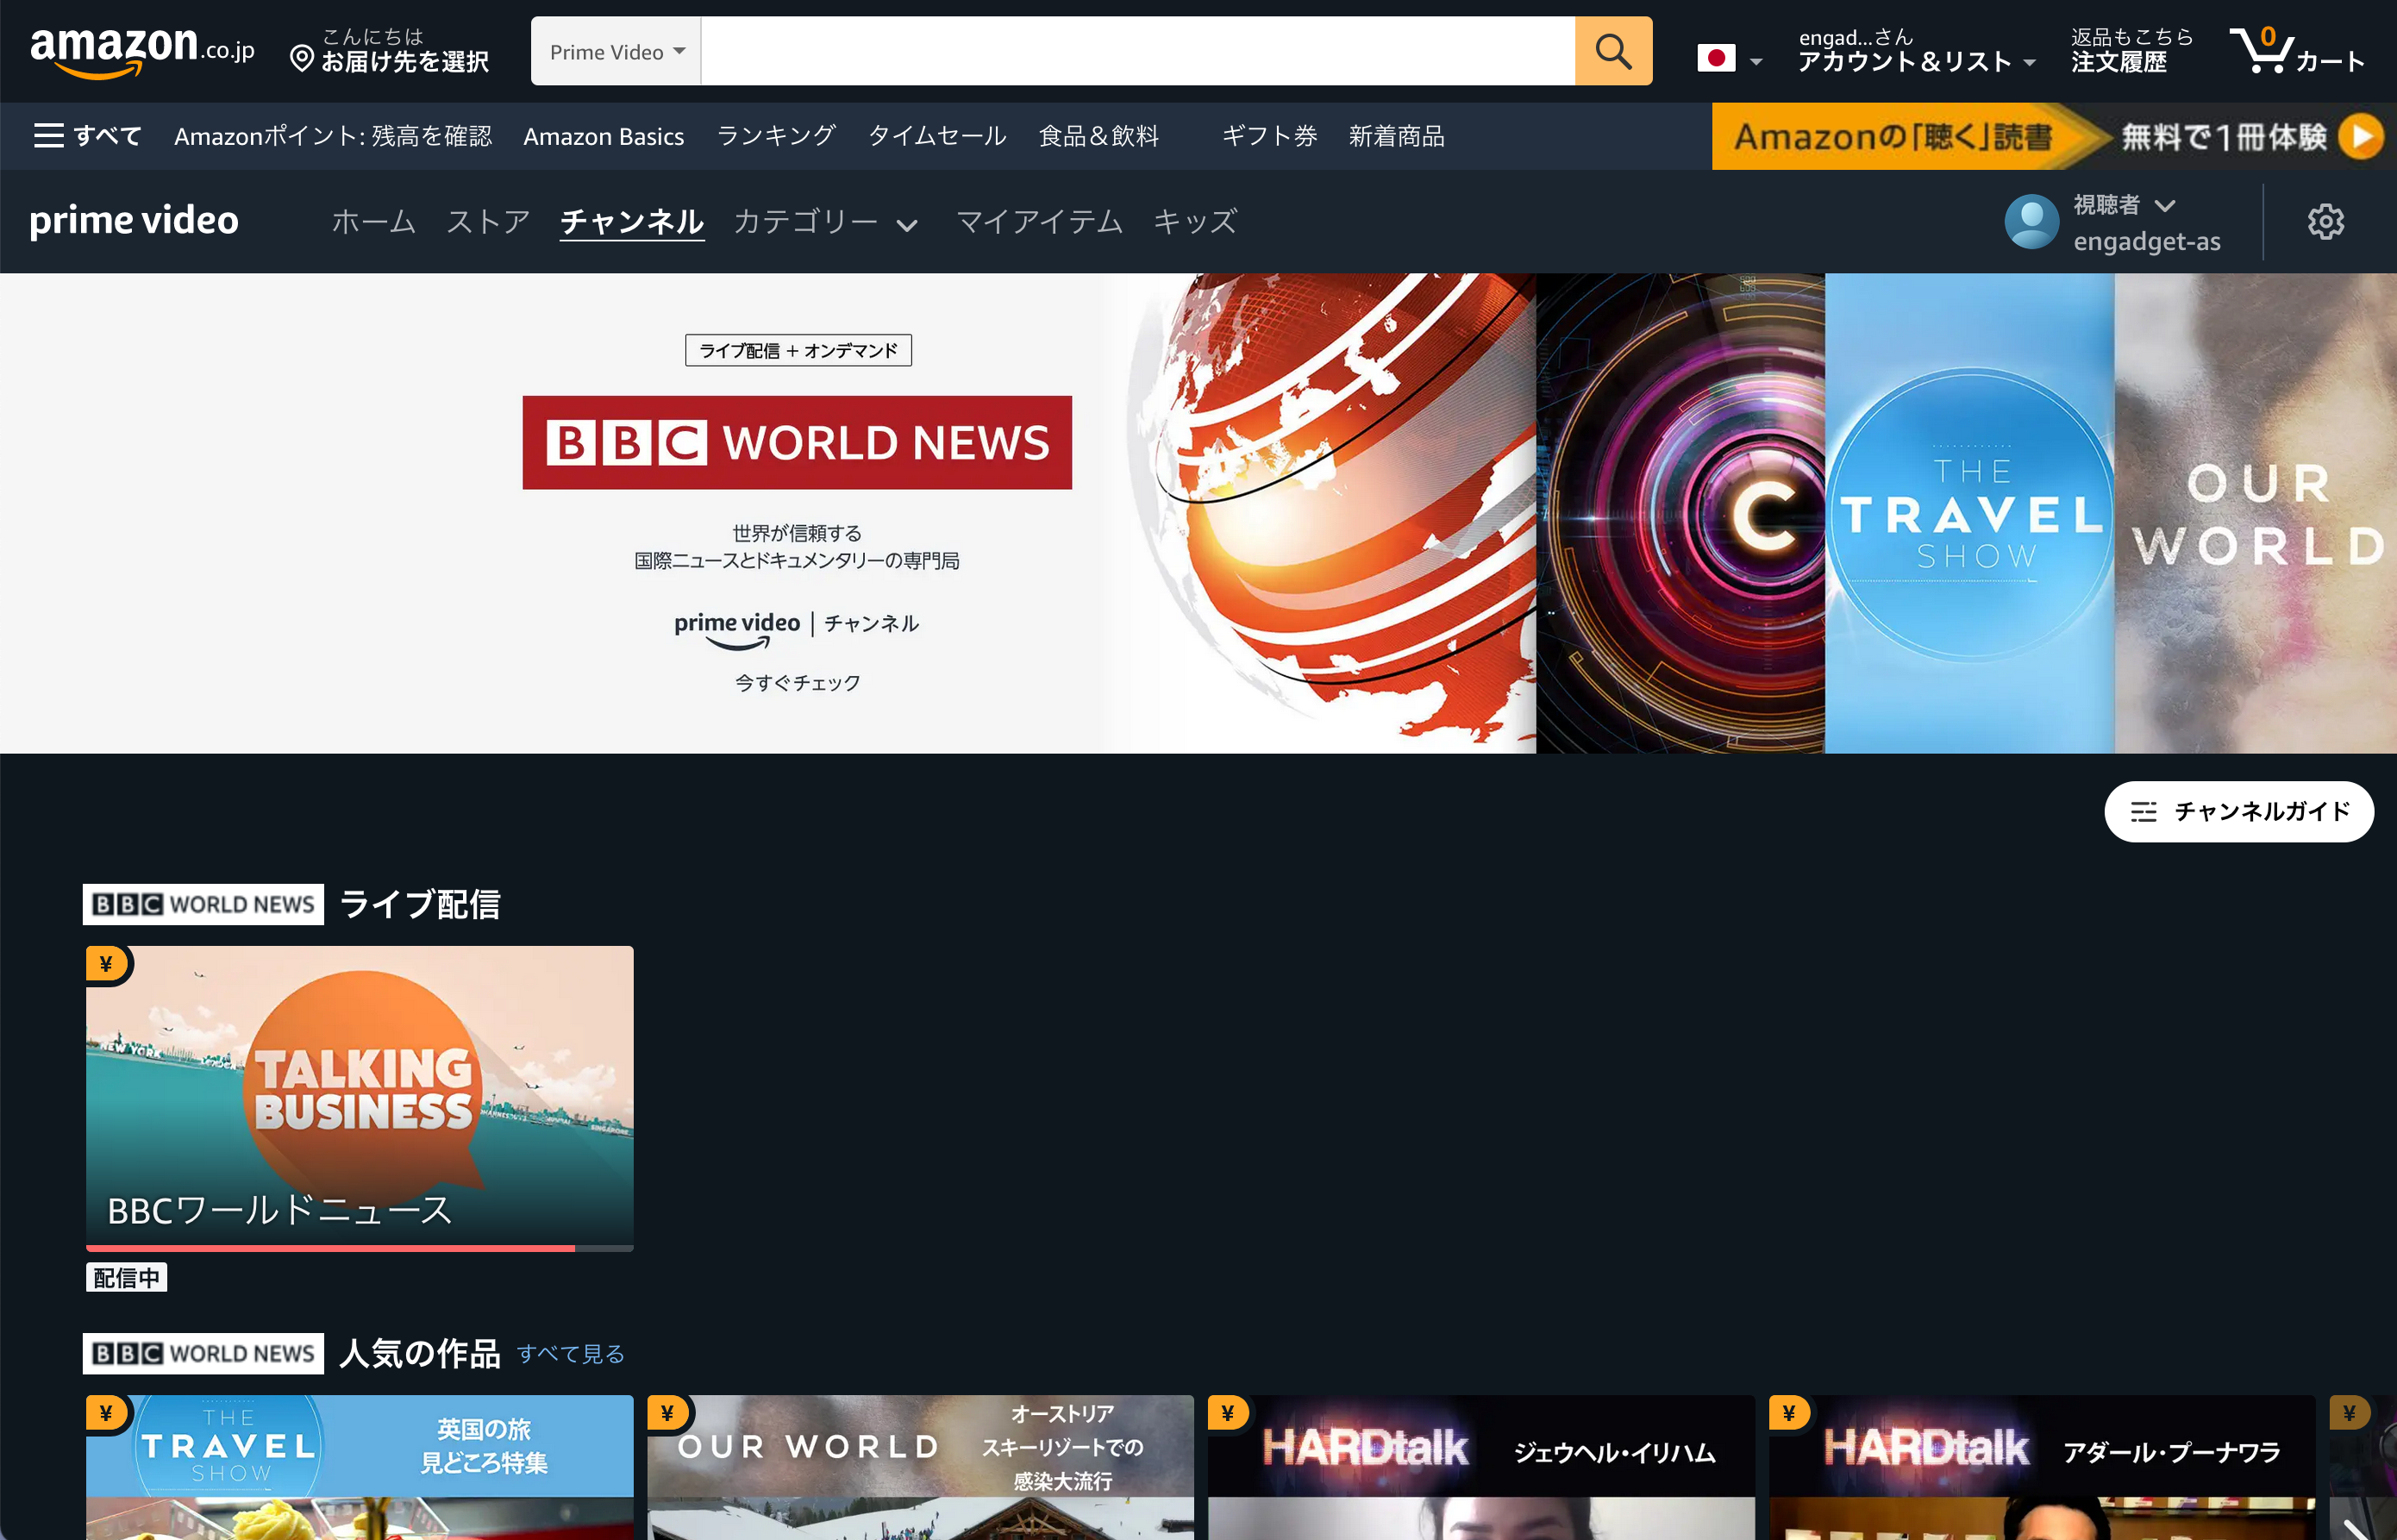Open Amazon Basics link
Screen dimensions: 2397x1540
604,136
